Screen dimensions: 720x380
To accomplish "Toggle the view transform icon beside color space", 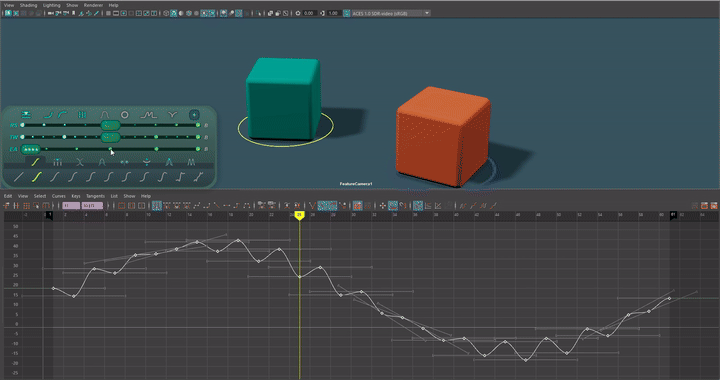I will pyautogui.click(x=347, y=13).
